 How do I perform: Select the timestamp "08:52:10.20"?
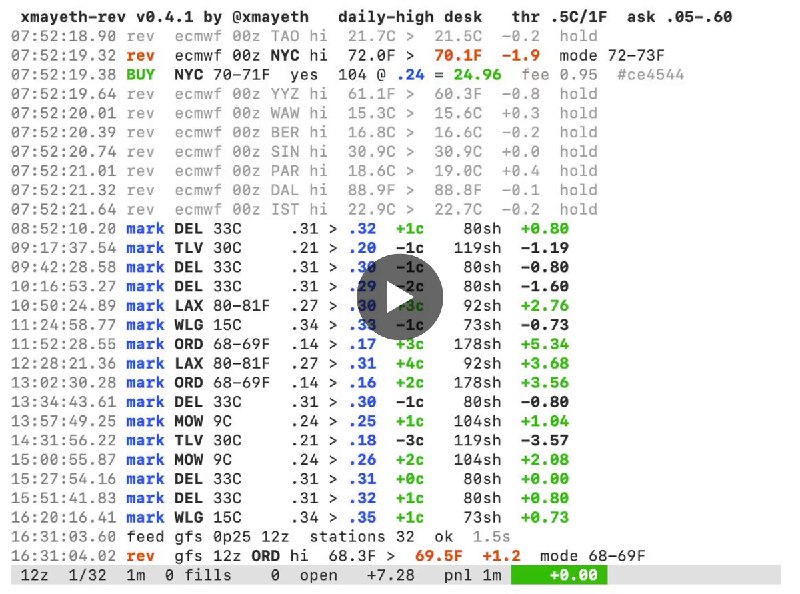(x=64, y=229)
